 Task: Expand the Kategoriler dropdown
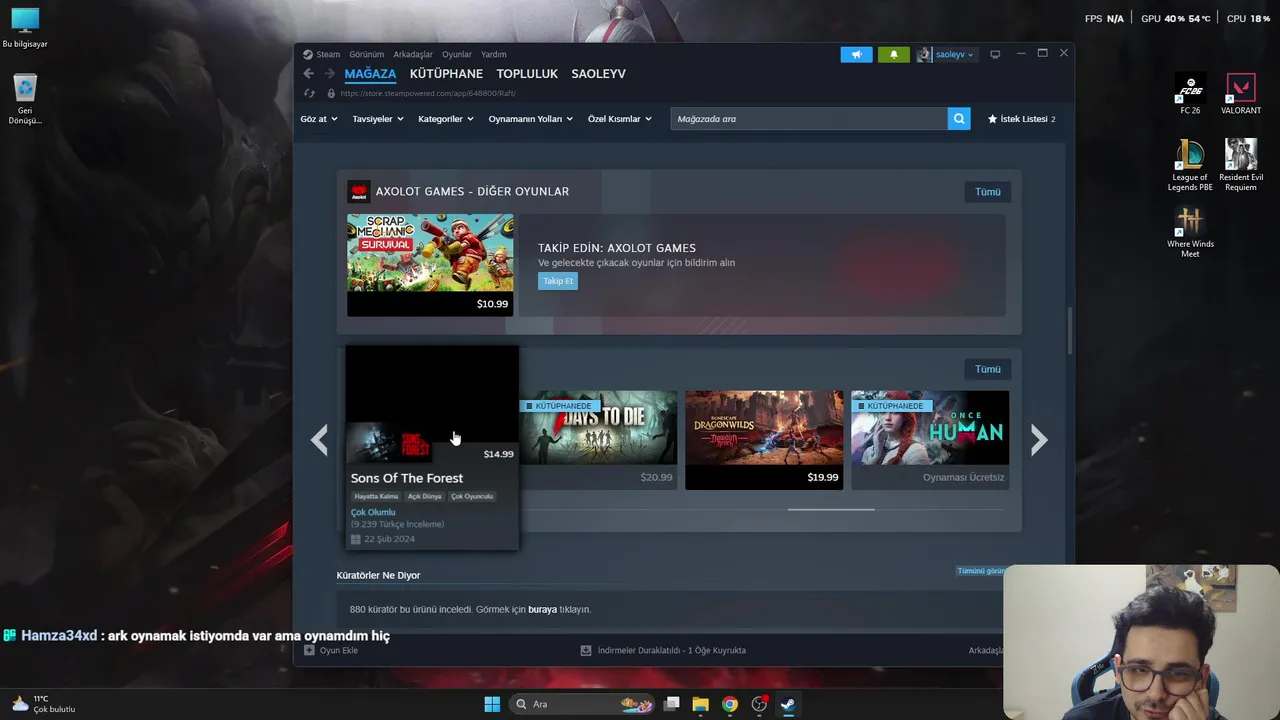coord(446,119)
